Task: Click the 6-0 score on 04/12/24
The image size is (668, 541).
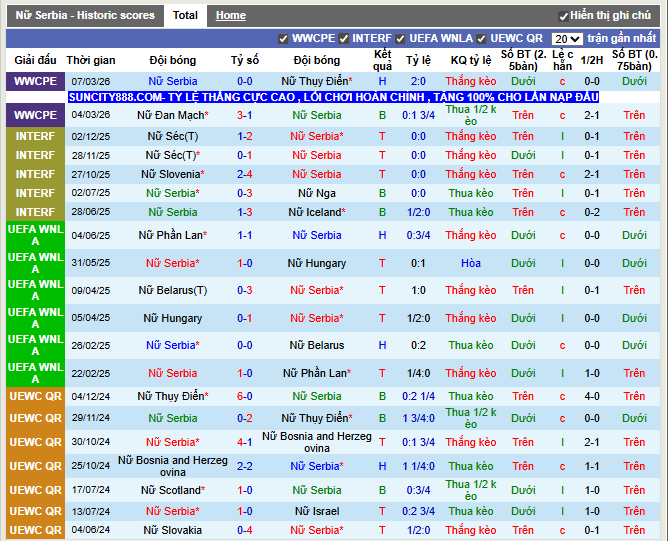Action: pyautogui.click(x=244, y=396)
